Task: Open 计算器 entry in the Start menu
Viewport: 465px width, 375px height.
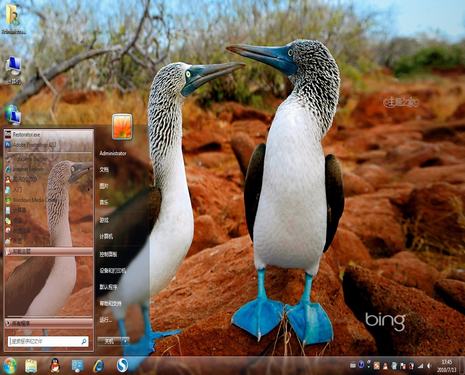Action: pyautogui.click(x=48, y=210)
